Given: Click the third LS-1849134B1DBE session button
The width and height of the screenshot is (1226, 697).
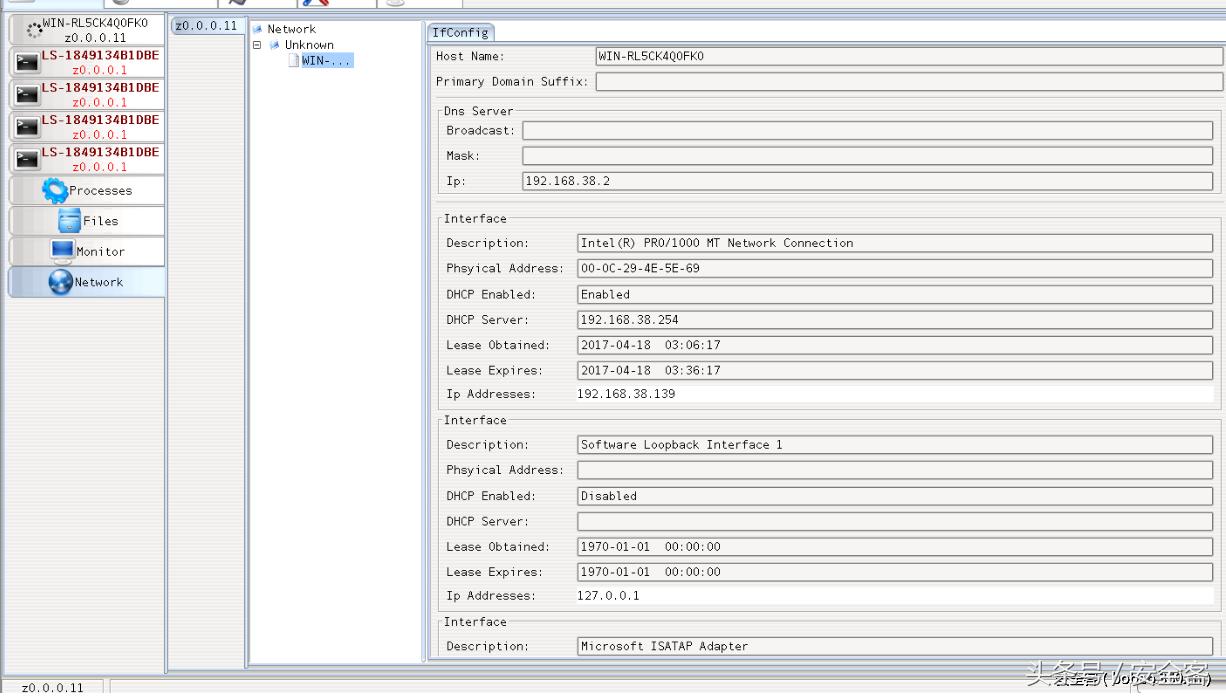Looking at the screenshot, I should point(87,126).
